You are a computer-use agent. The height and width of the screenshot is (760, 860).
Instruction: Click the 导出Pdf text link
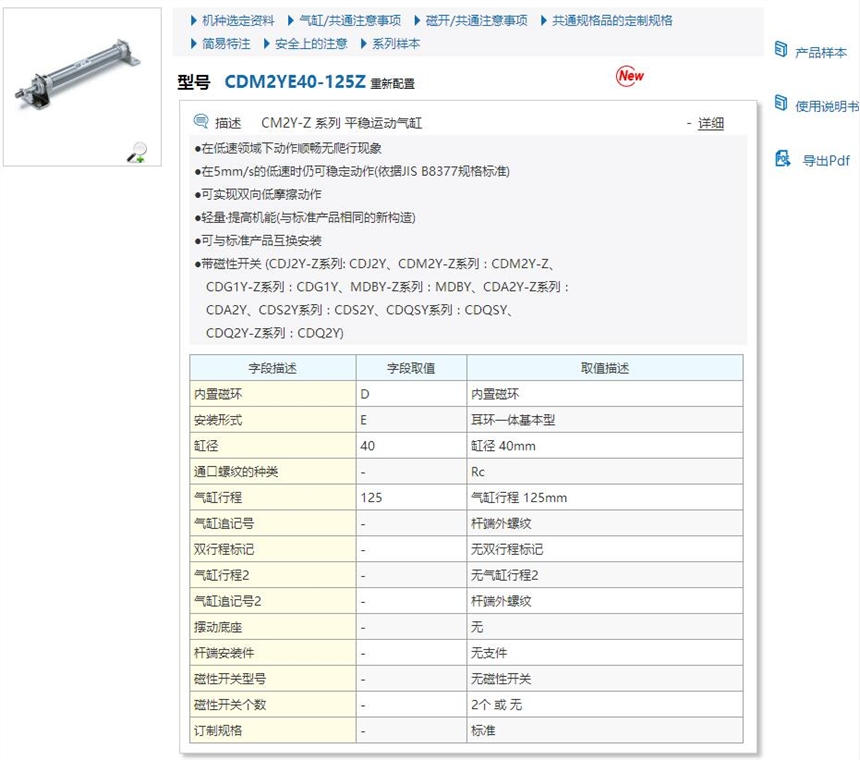pyautogui.click(x=826, y=161)
